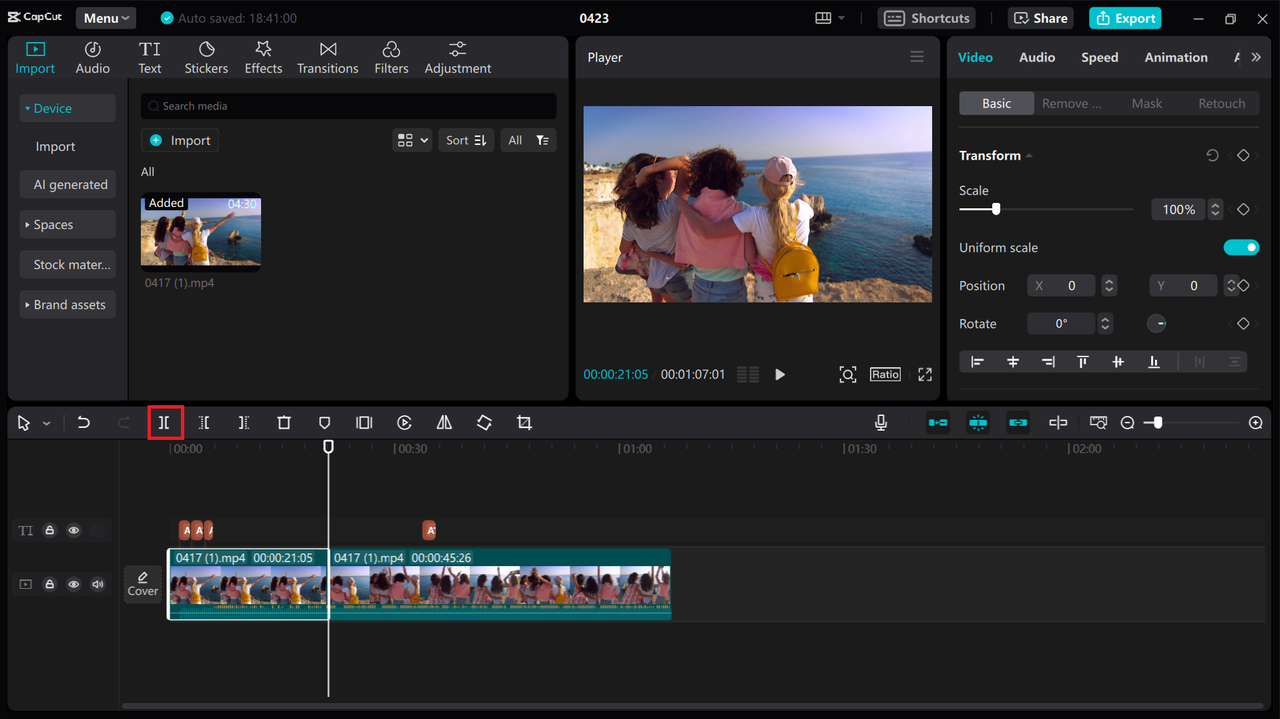The image size is (1280, 719).
Task: Click the Share button
Action: coord(1040,18)
